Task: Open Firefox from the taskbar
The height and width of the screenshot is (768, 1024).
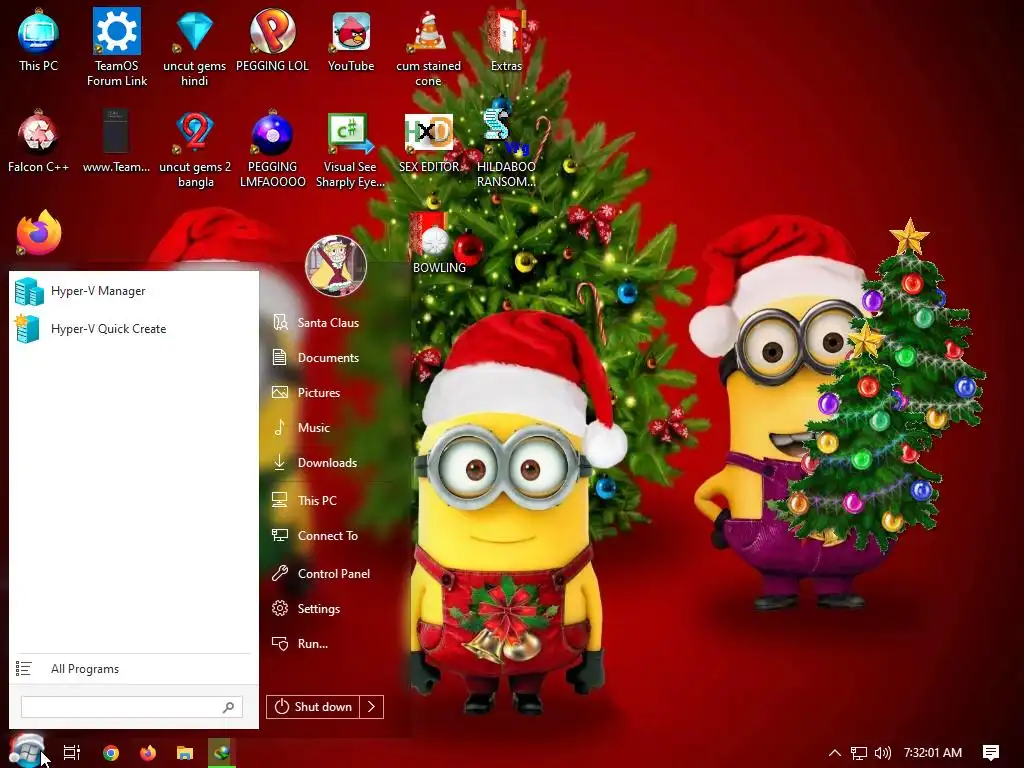Action: pos(148,752)
